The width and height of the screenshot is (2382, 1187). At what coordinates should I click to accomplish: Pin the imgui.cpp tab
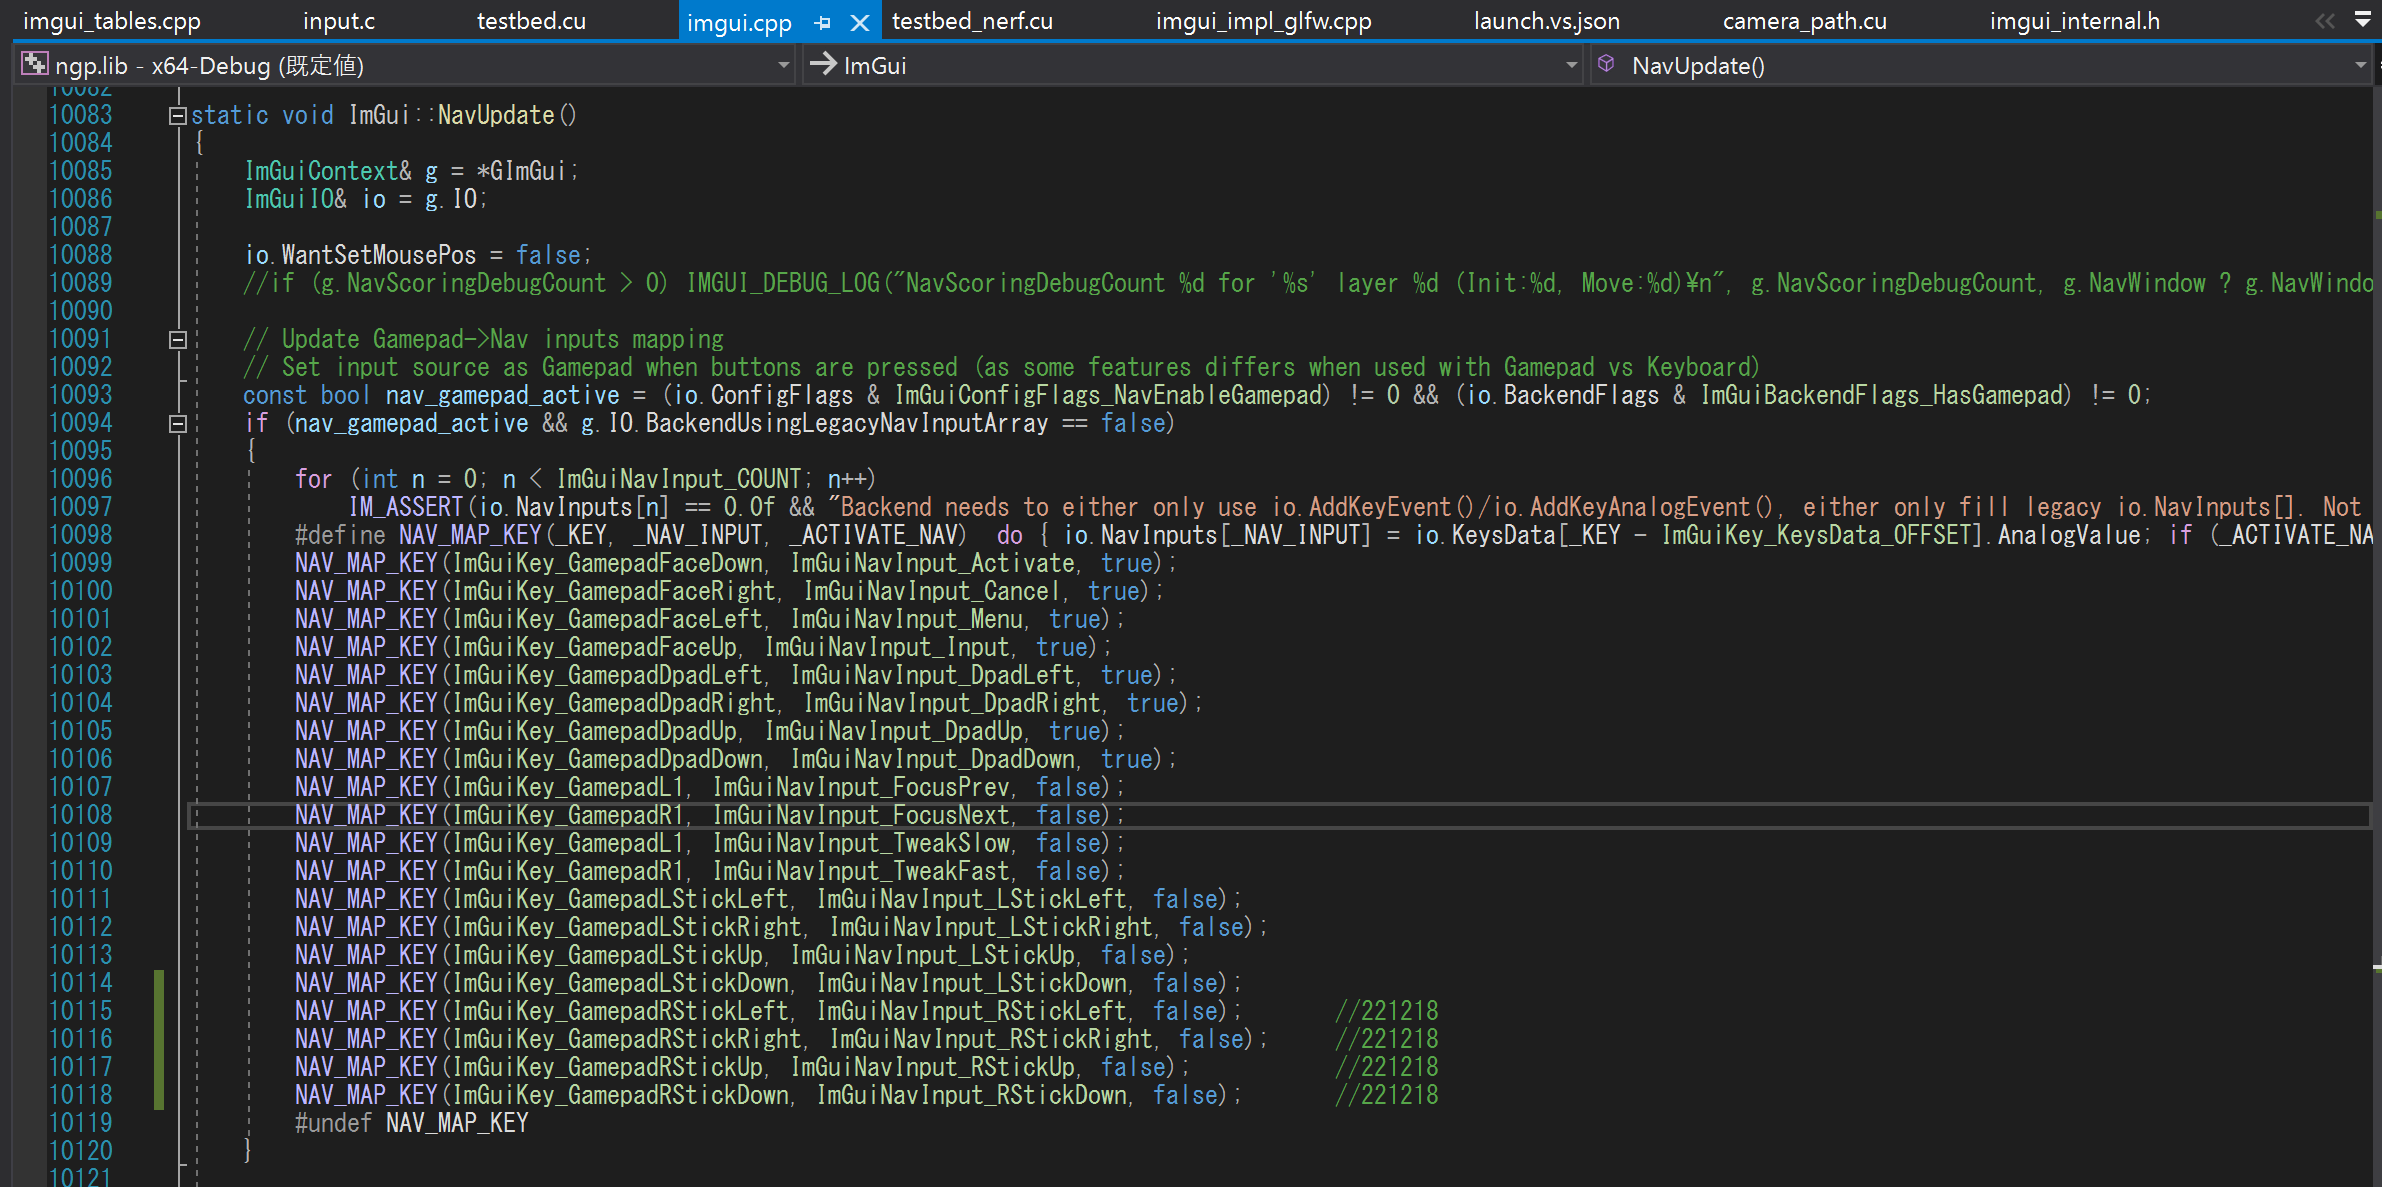(822, 22)
